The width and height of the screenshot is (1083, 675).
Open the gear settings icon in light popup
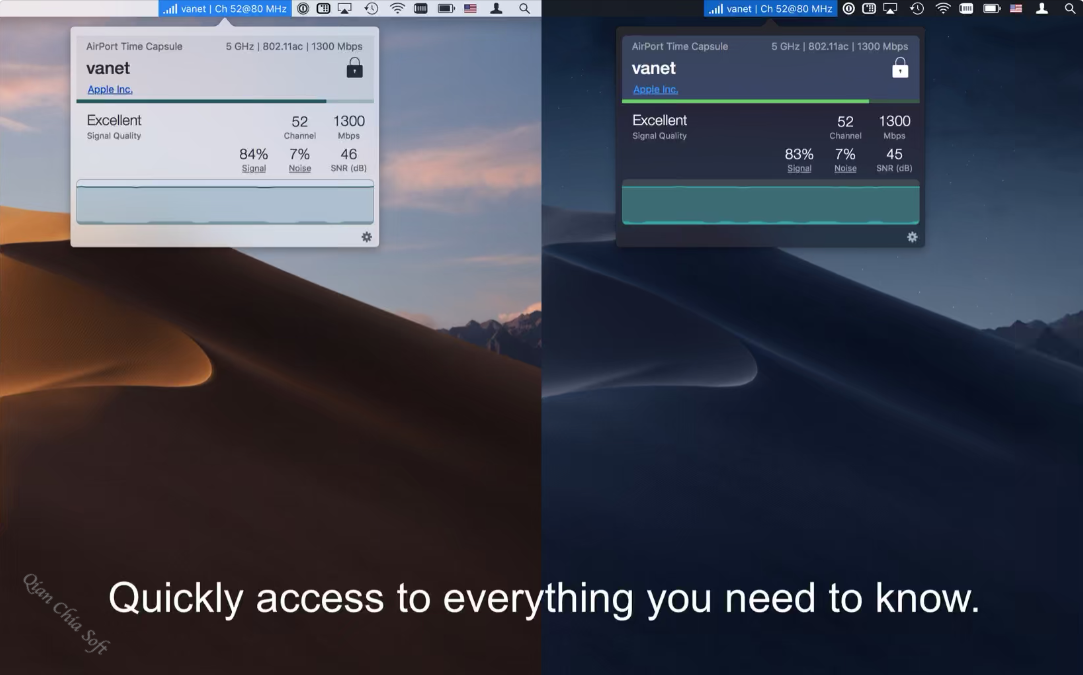click(x=367, y=237)
